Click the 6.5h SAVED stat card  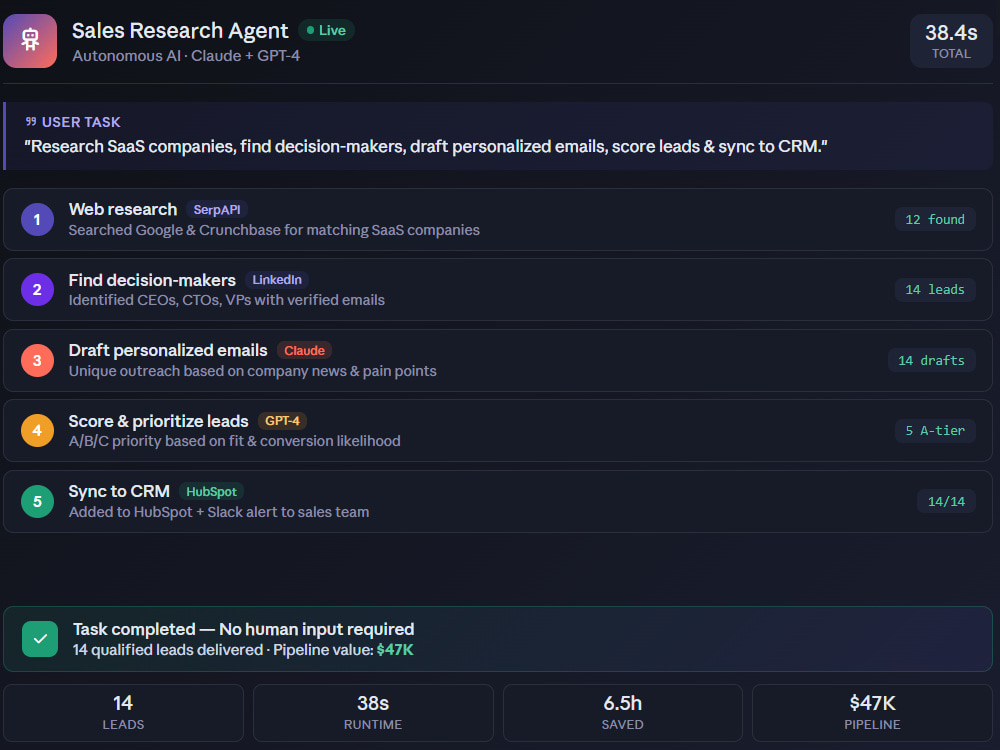pyautogui.click(x=622, y=713)
